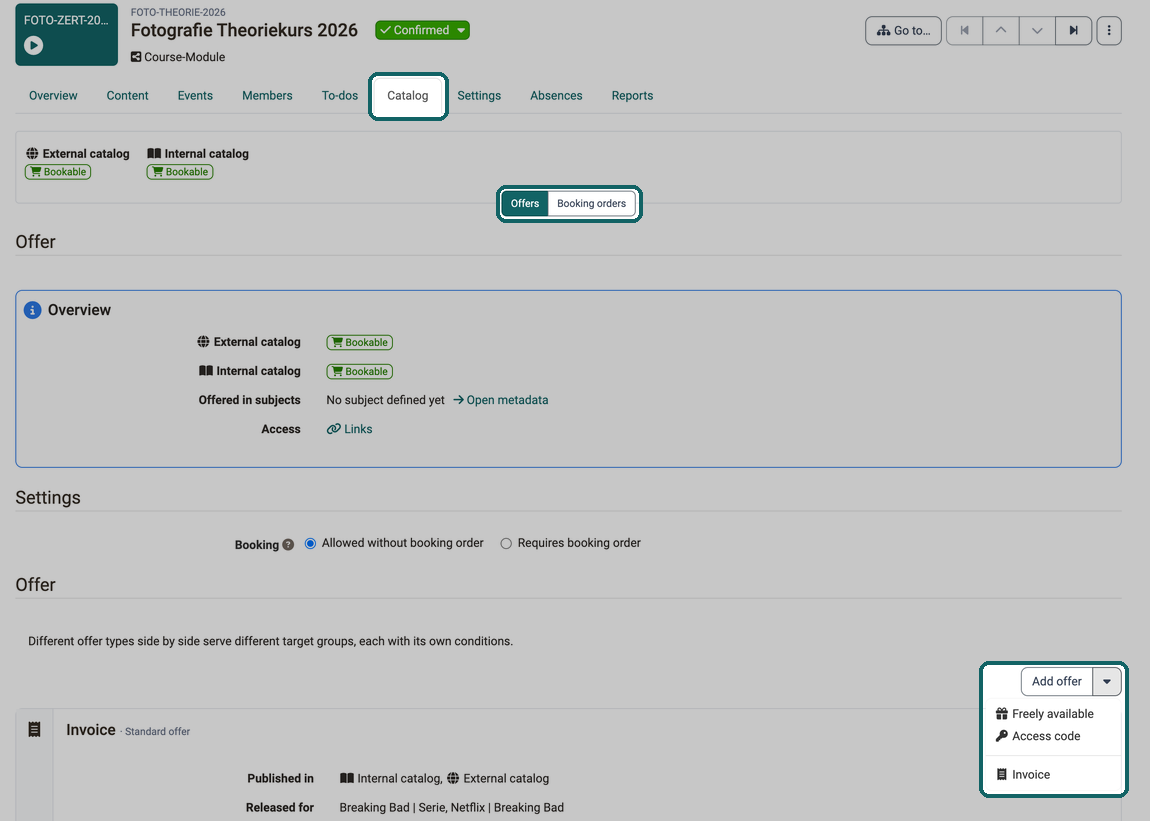
Task: Open the Content tab
Action: coord(128,96)
